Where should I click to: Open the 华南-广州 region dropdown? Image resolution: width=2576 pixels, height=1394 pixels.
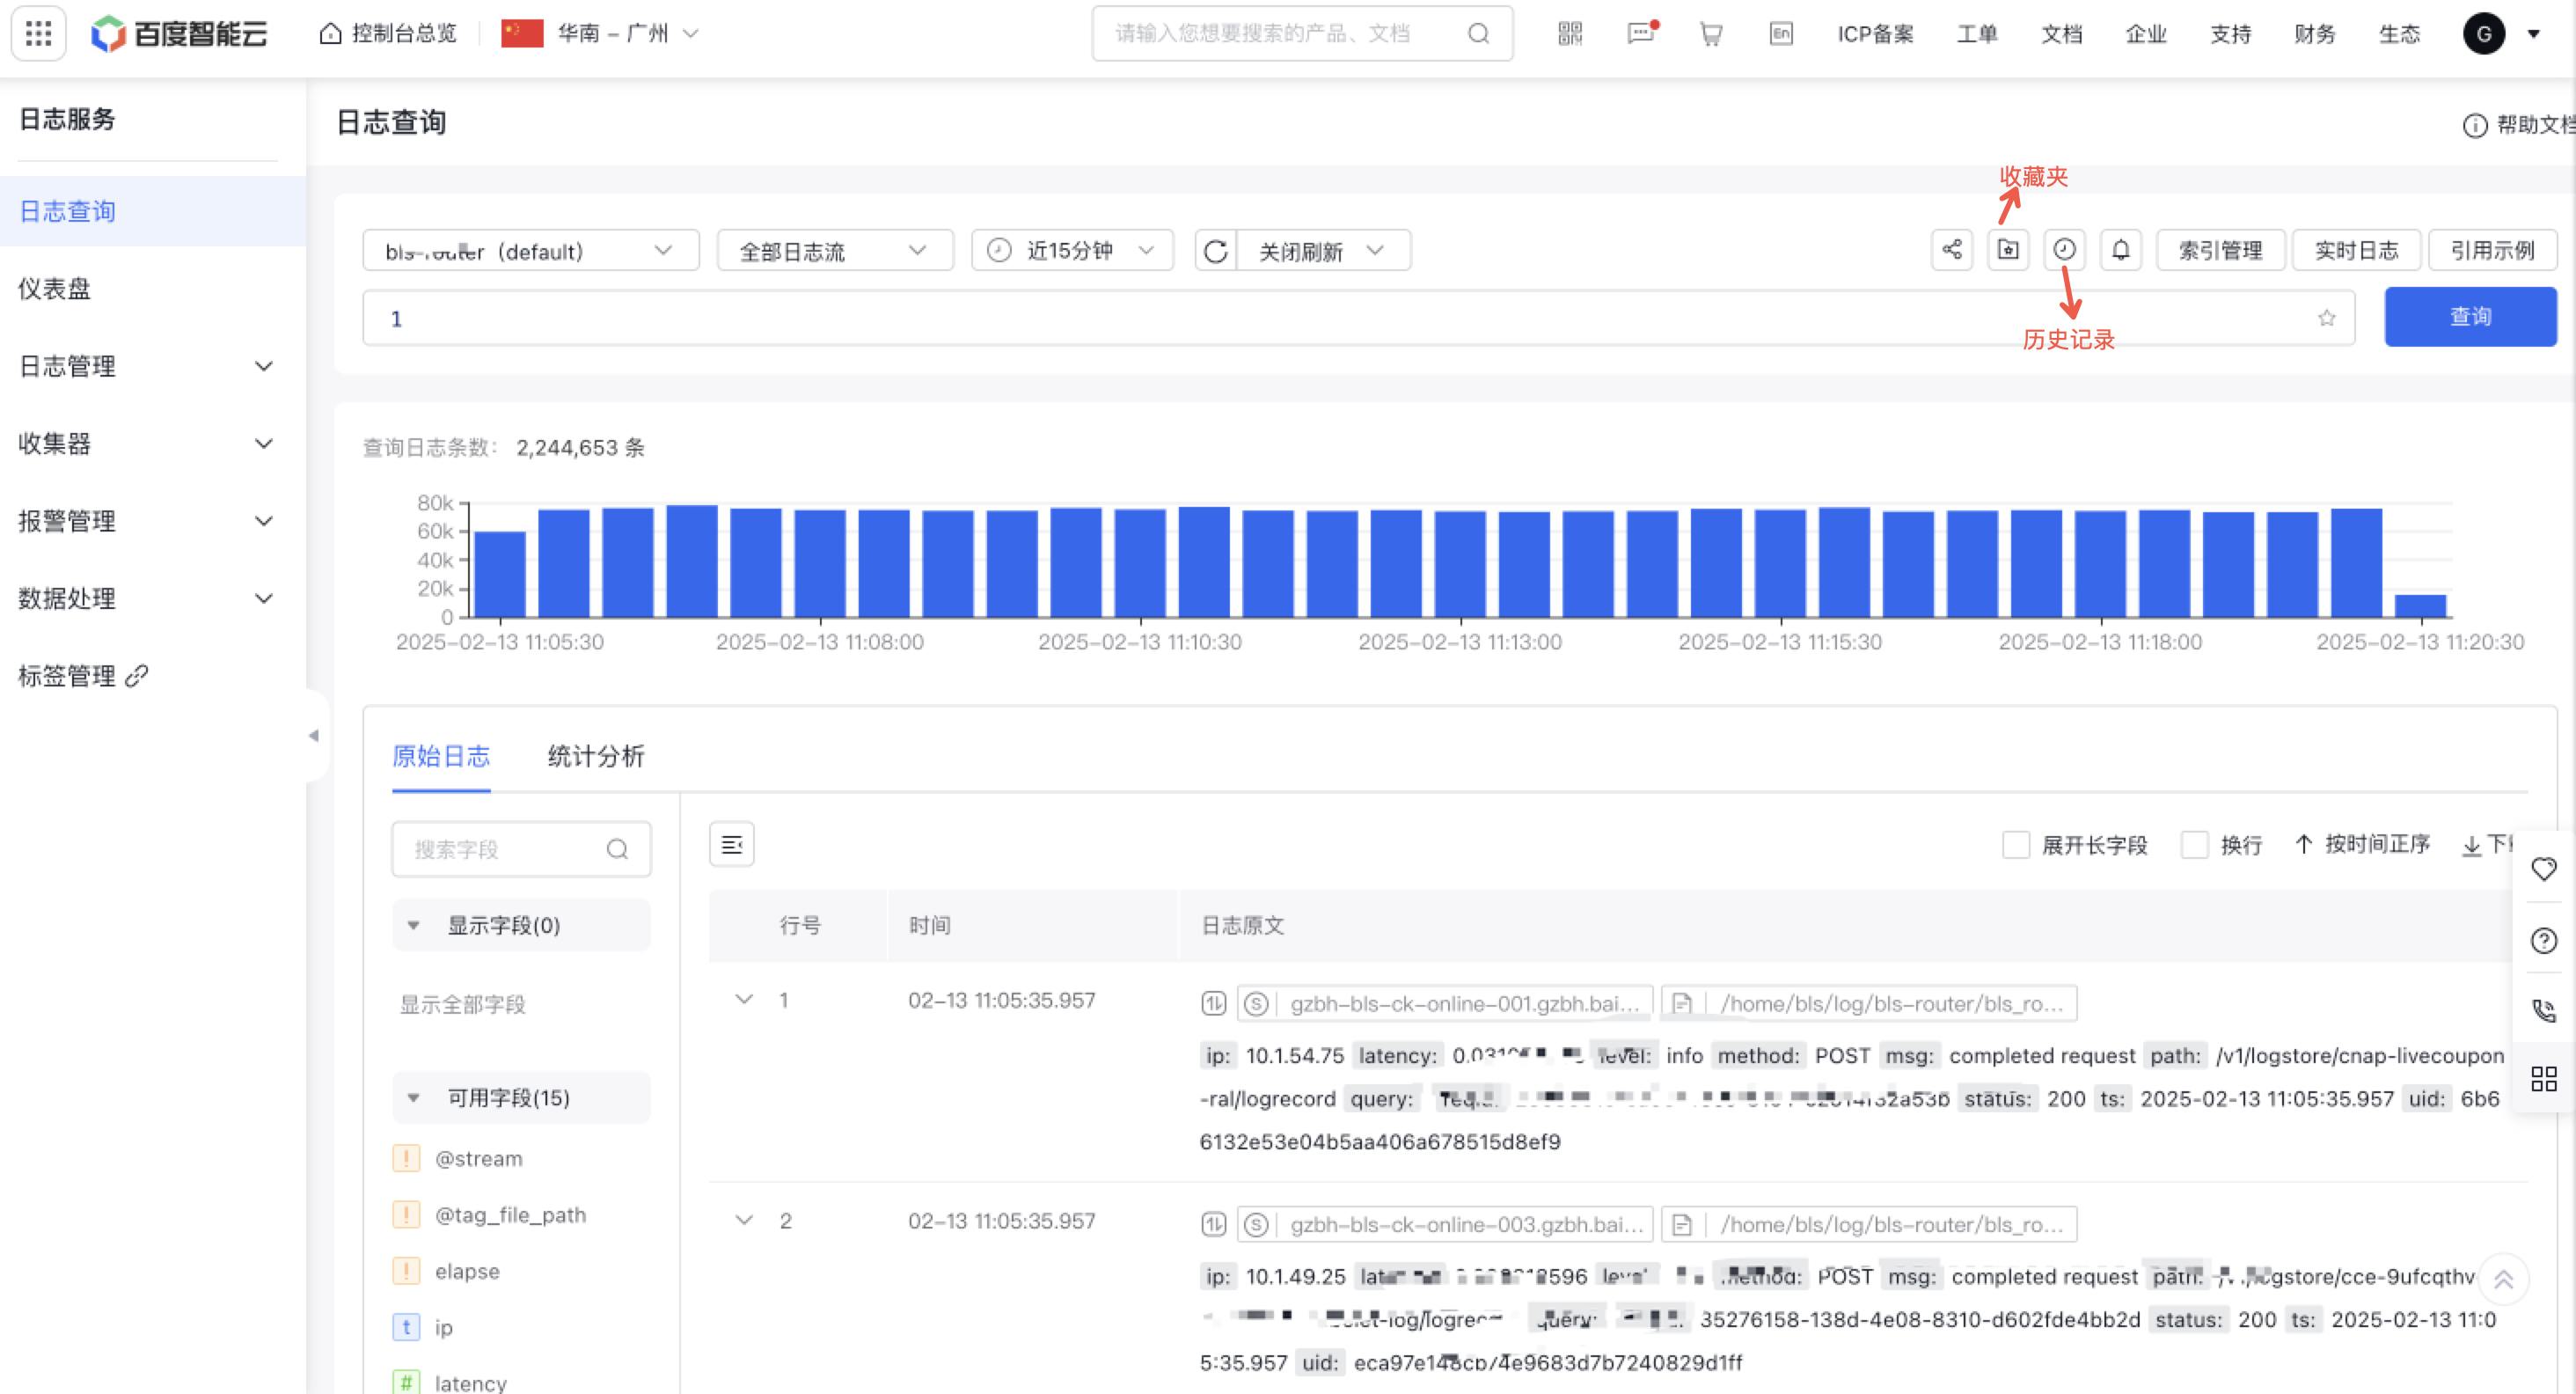[x=599, y=33]
